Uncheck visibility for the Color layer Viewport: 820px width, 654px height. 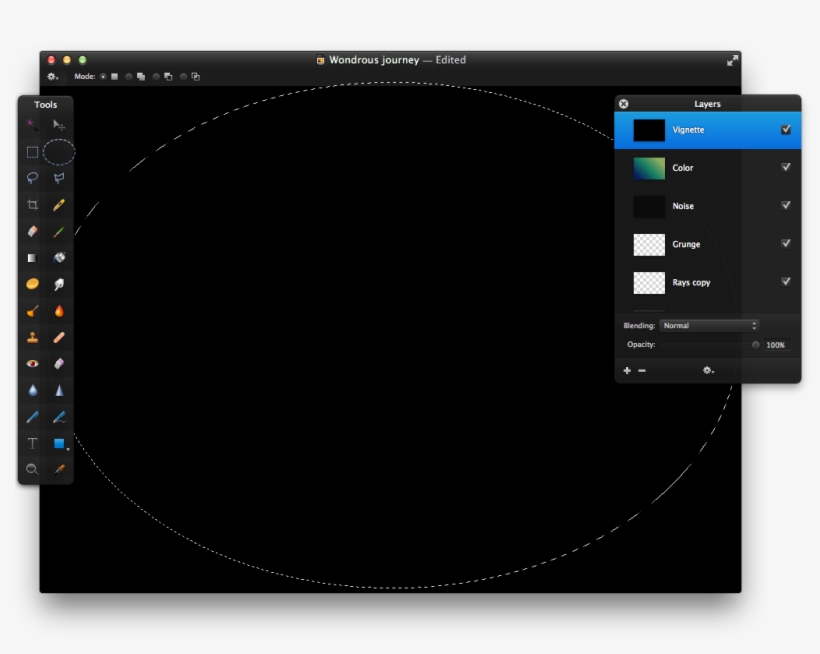click(x=787, y=168)
